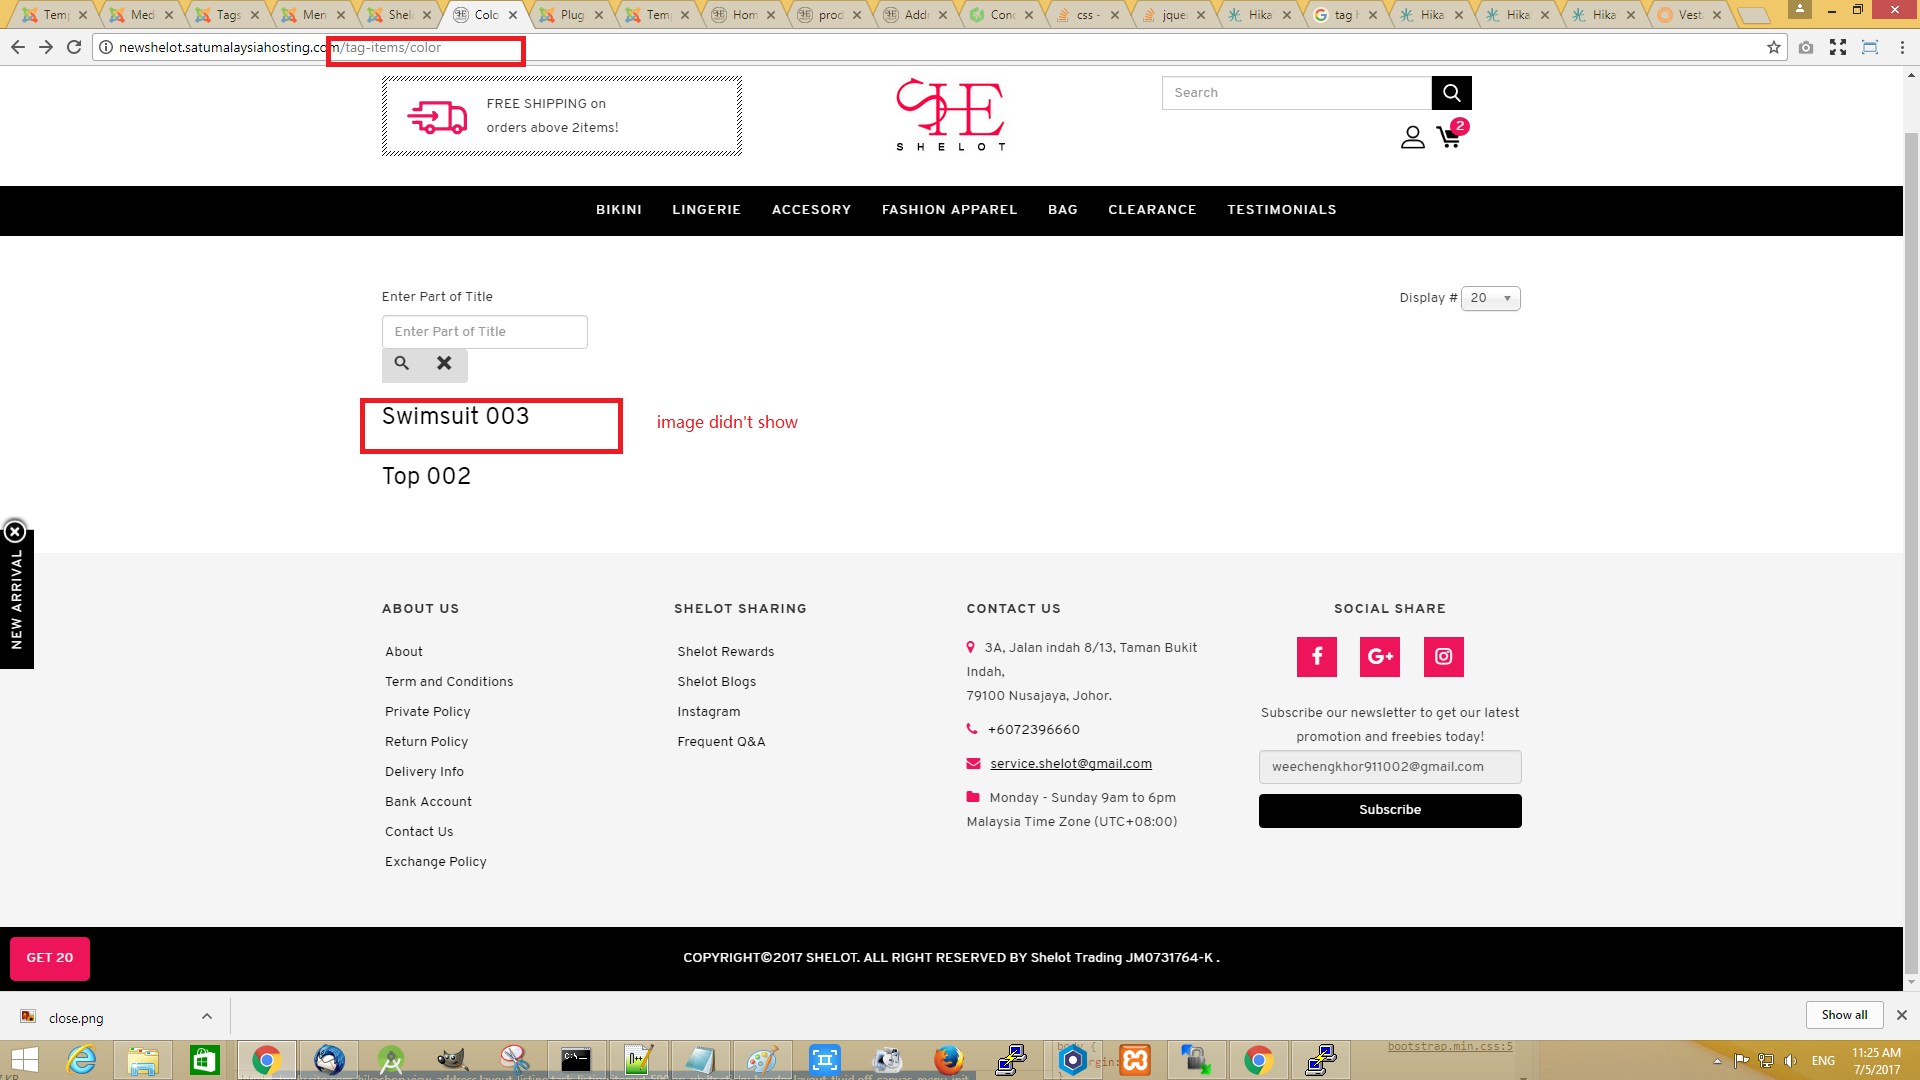1920x1080 pixels.
Task: Open File Explorer from the taskbar
Action: (143, 1060)
